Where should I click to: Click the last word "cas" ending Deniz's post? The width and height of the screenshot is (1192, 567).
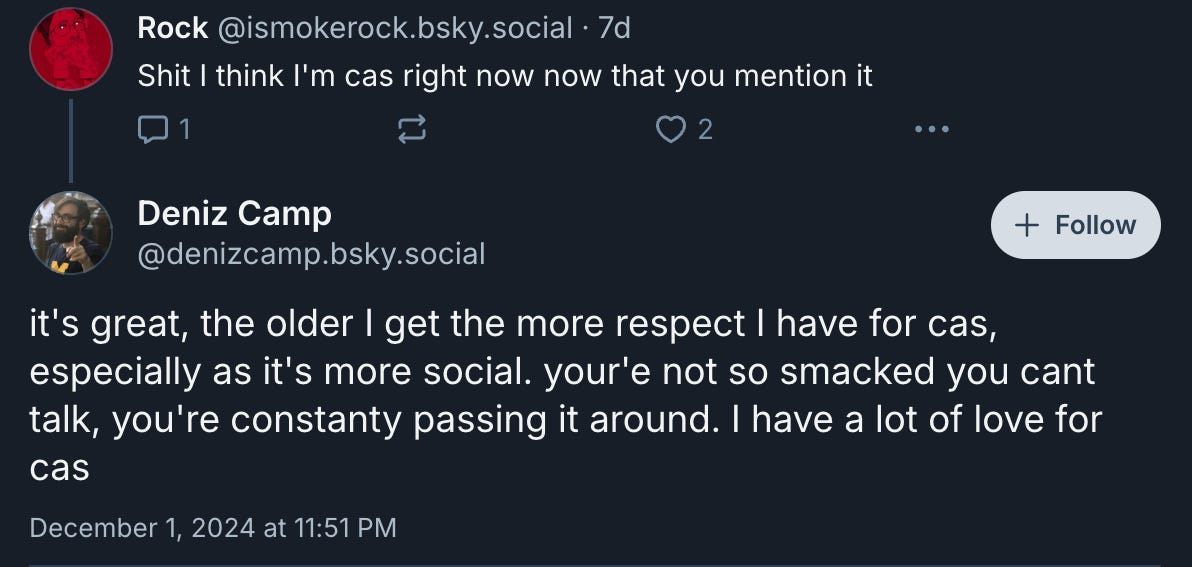point(60,467)
